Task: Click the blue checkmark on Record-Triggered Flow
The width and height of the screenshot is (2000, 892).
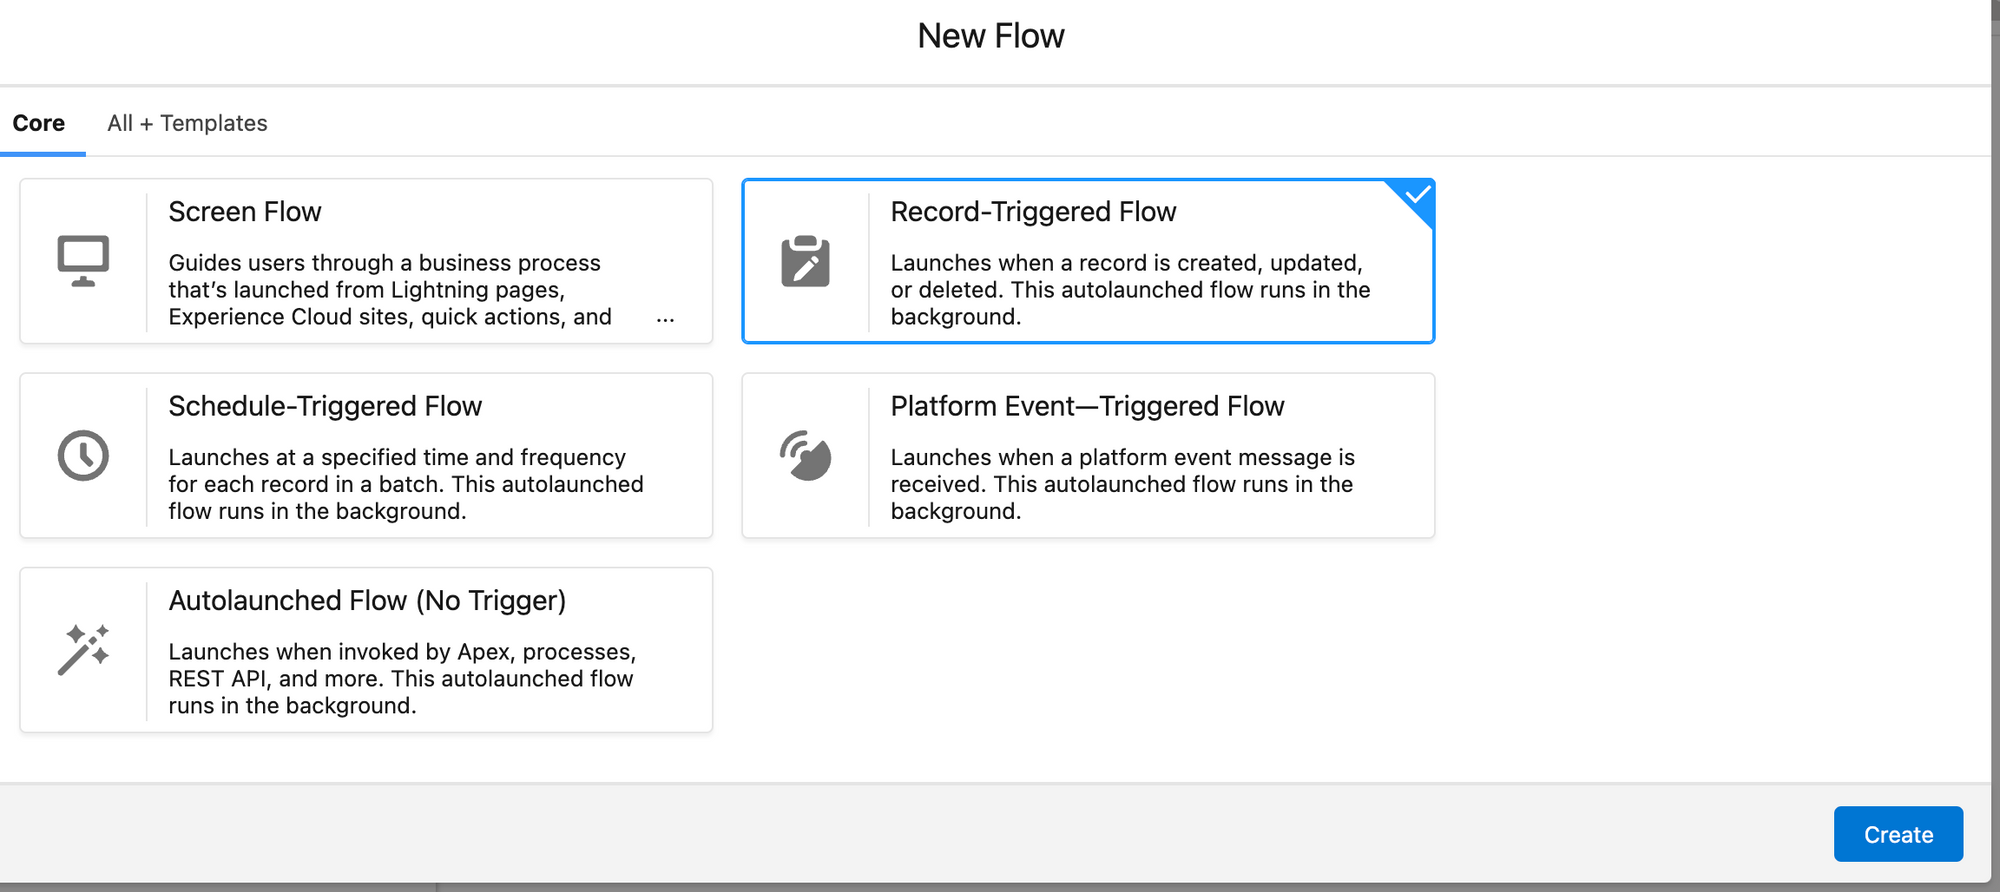Action: coord(1416,195)
